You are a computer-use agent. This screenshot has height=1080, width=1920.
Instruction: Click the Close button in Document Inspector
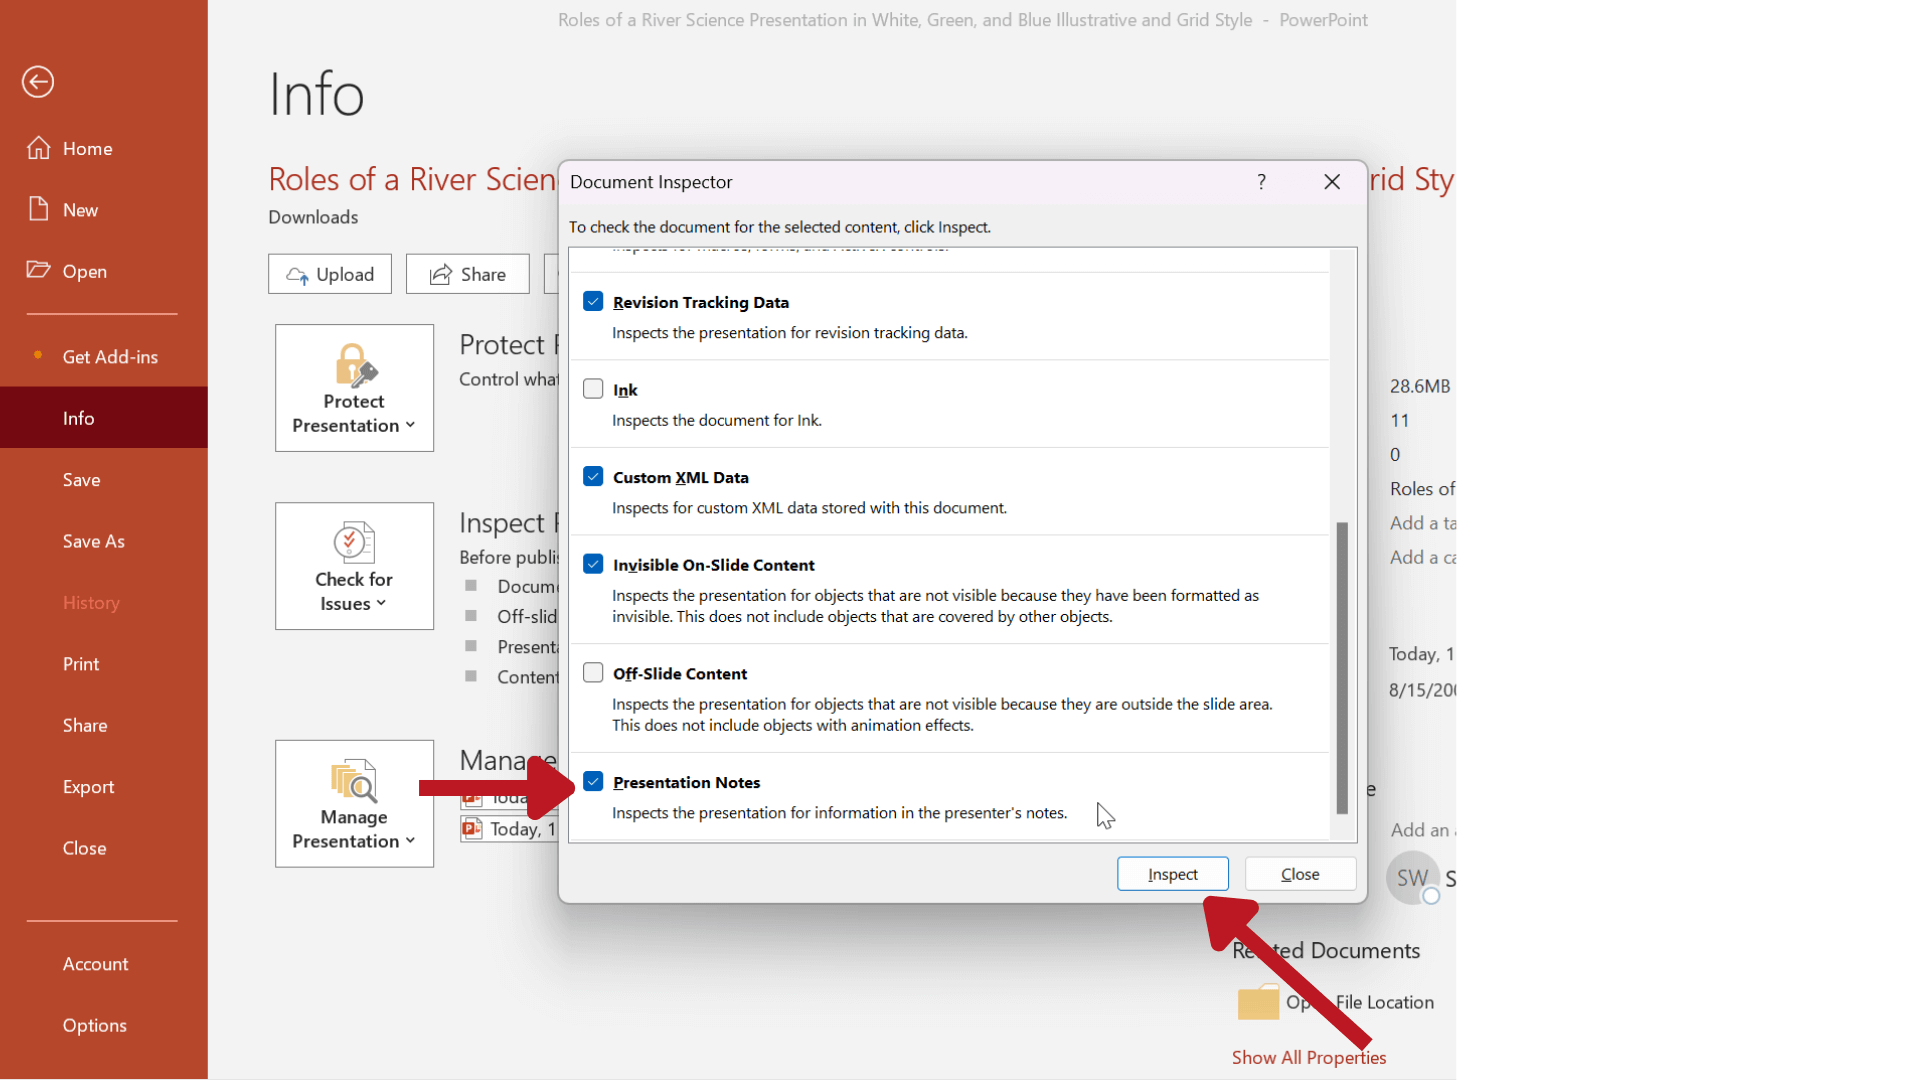pos(1300,873)
